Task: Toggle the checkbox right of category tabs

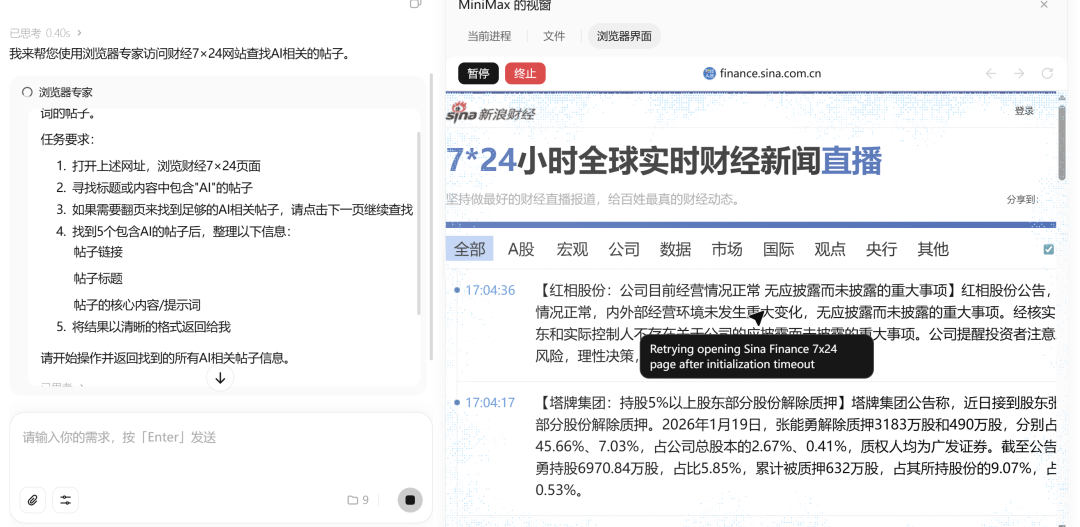Action: pyautogui.click(x=1048, y=249)
